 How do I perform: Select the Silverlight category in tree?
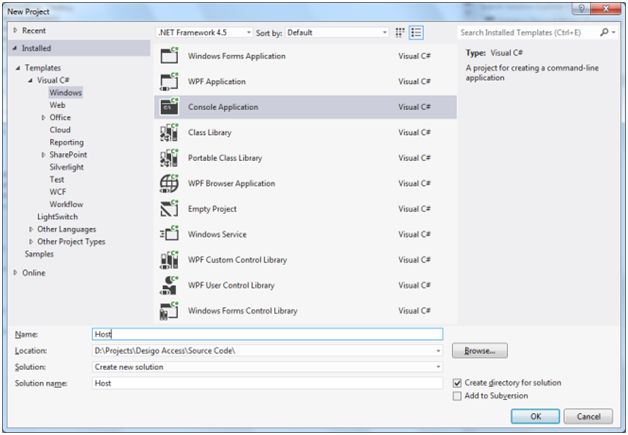pyautogui.click(x=66, y=167)
